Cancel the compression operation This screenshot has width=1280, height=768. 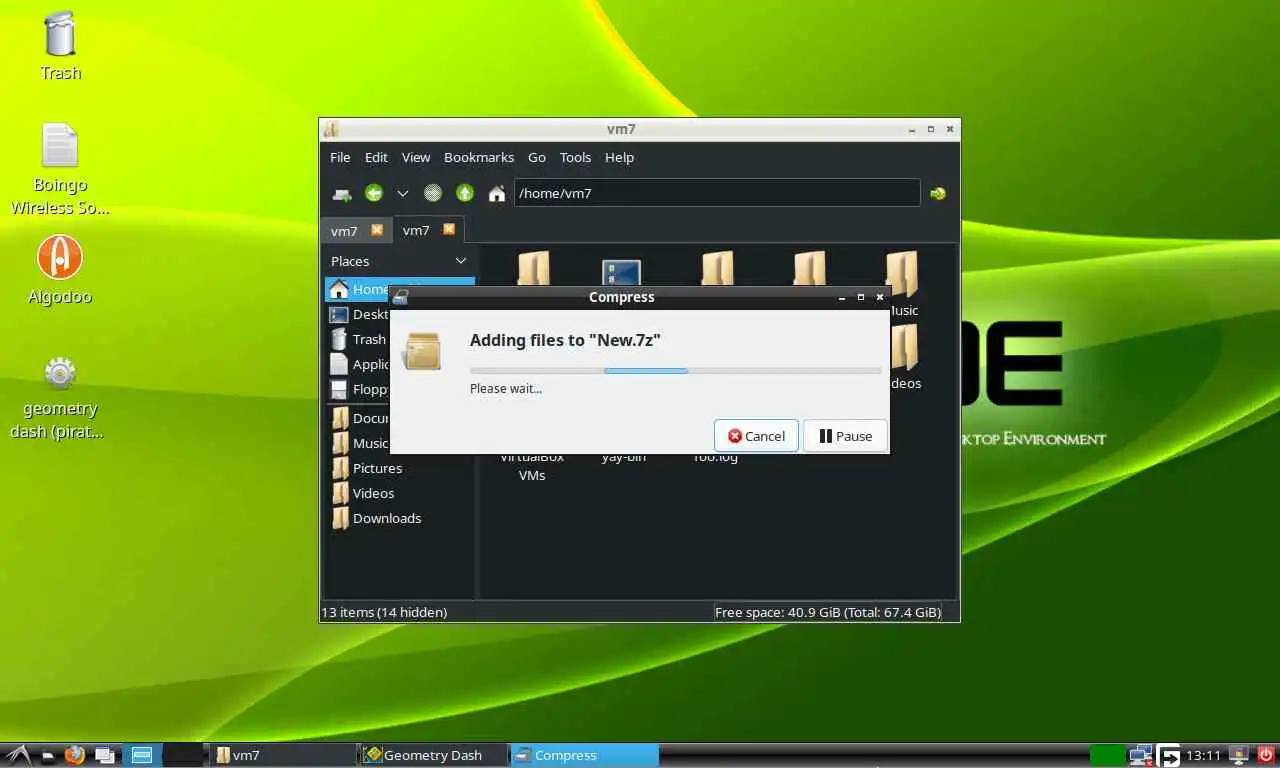tap(756, 436)
